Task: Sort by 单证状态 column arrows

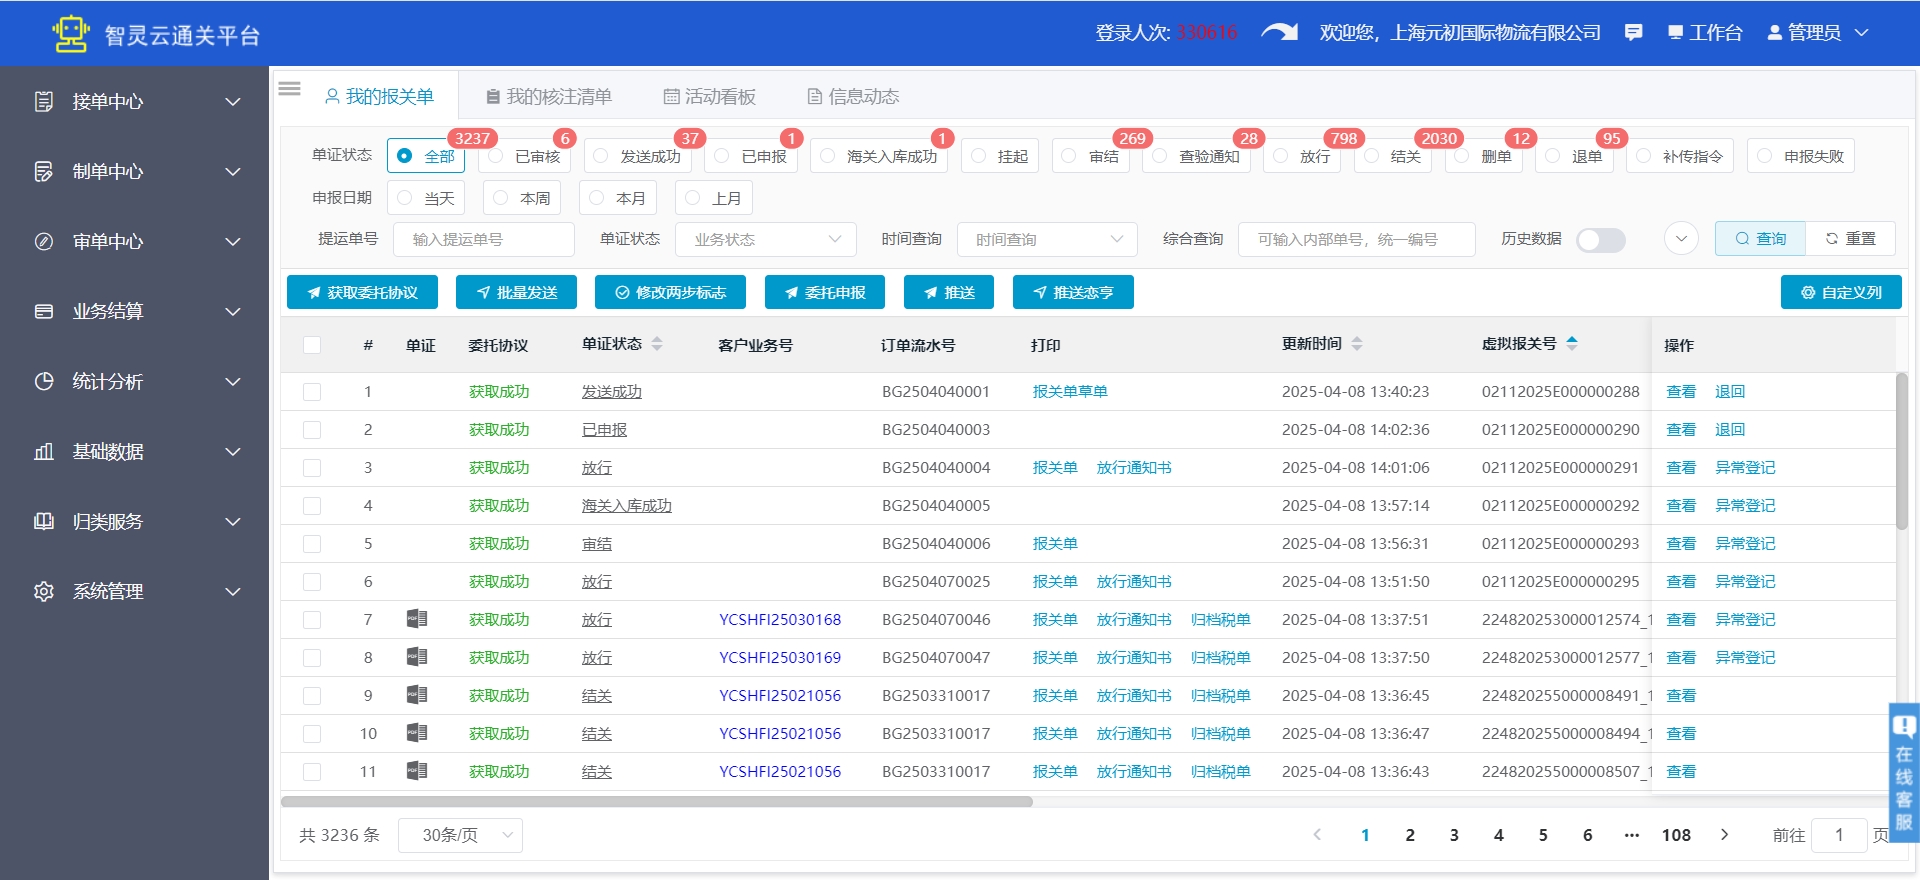Action: point(657,344)
